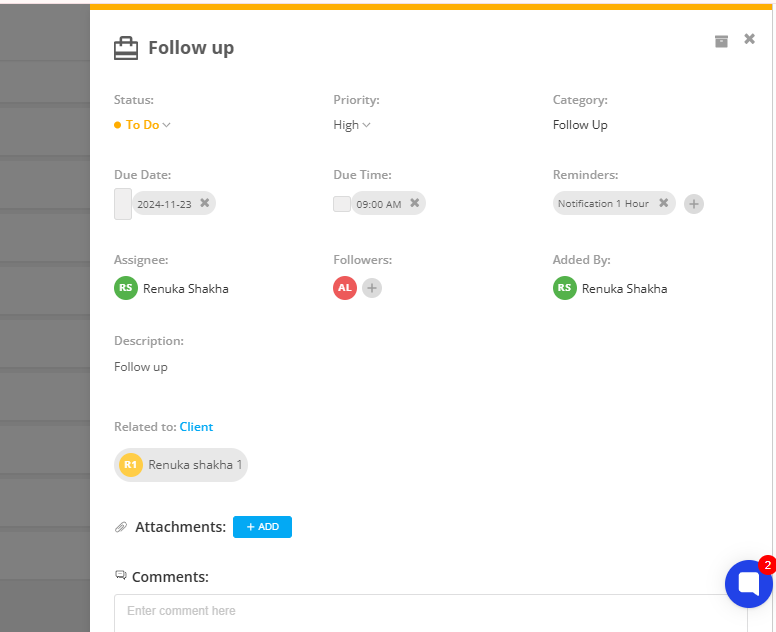Click the Add attachments button
This screenshot has width=776, height=632.
pyautogui.click(x=262, y=527)
